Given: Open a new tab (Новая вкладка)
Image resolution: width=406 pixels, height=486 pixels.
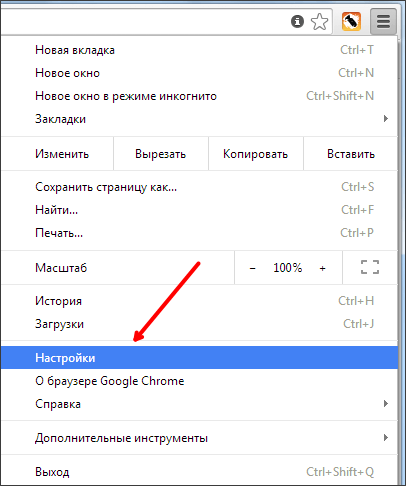Looking at the screenshot, I should 199,50.
